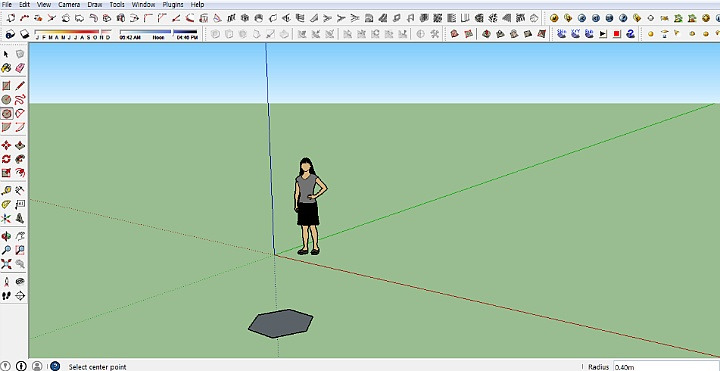This screenshot has width=720, height=371.
Task: Choose the Circle drawing tool
Action: [6, 100]
